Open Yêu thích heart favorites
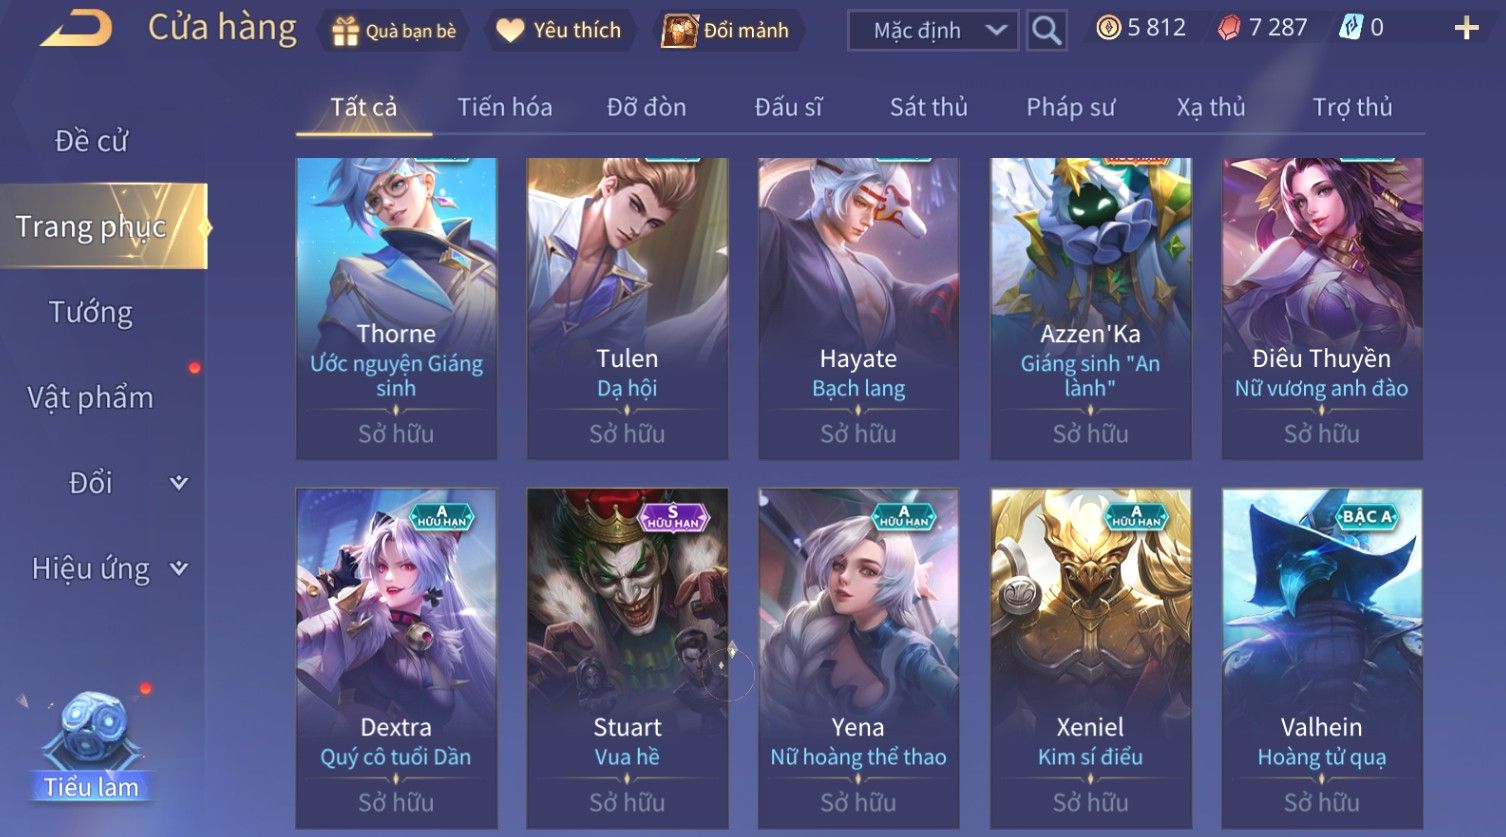Viewport: 1506px width, 837px height. pyautogui.click(x=510, y=31)
